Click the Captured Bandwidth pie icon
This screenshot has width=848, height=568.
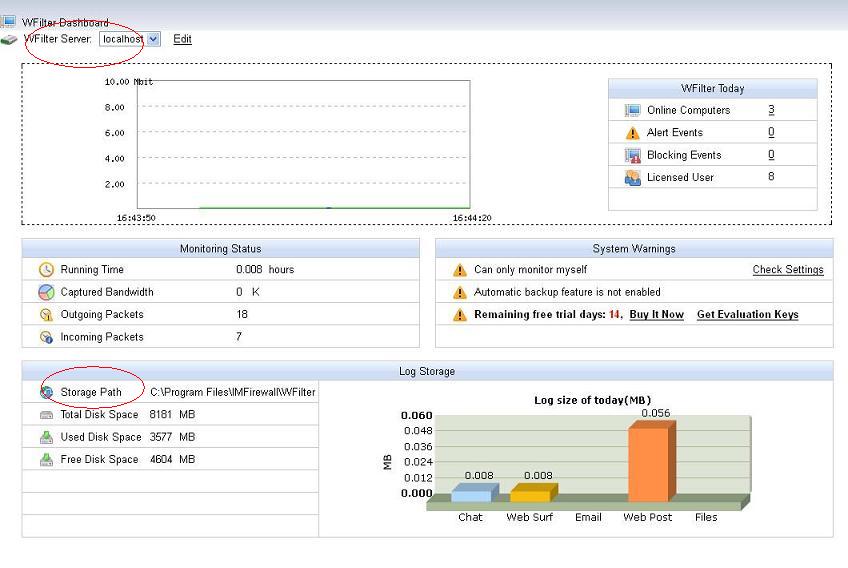tap(47, 292)
